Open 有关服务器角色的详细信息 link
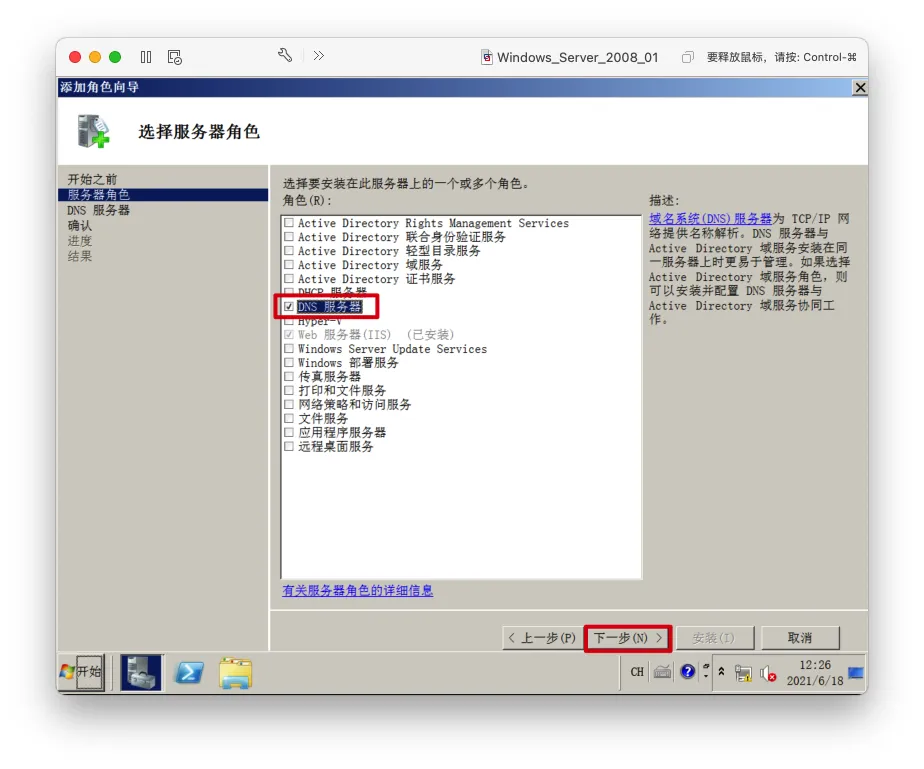 click(x=358, y=590)
